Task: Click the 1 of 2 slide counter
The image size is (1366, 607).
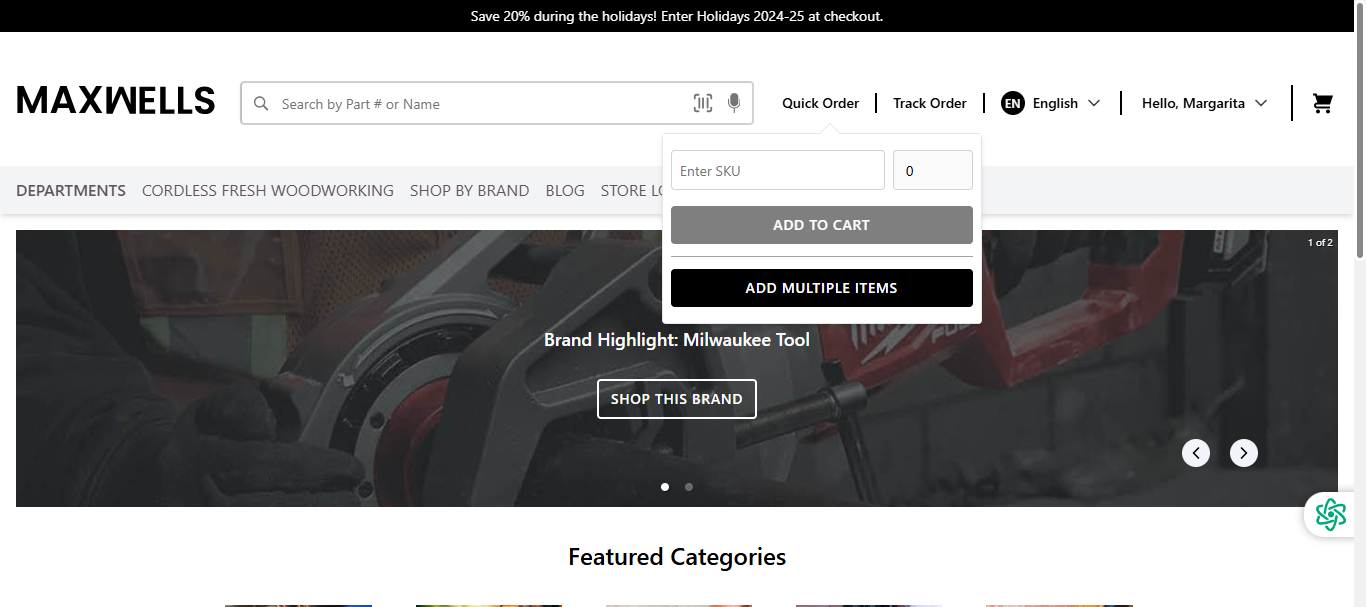Action: [x=1320, y=242]
